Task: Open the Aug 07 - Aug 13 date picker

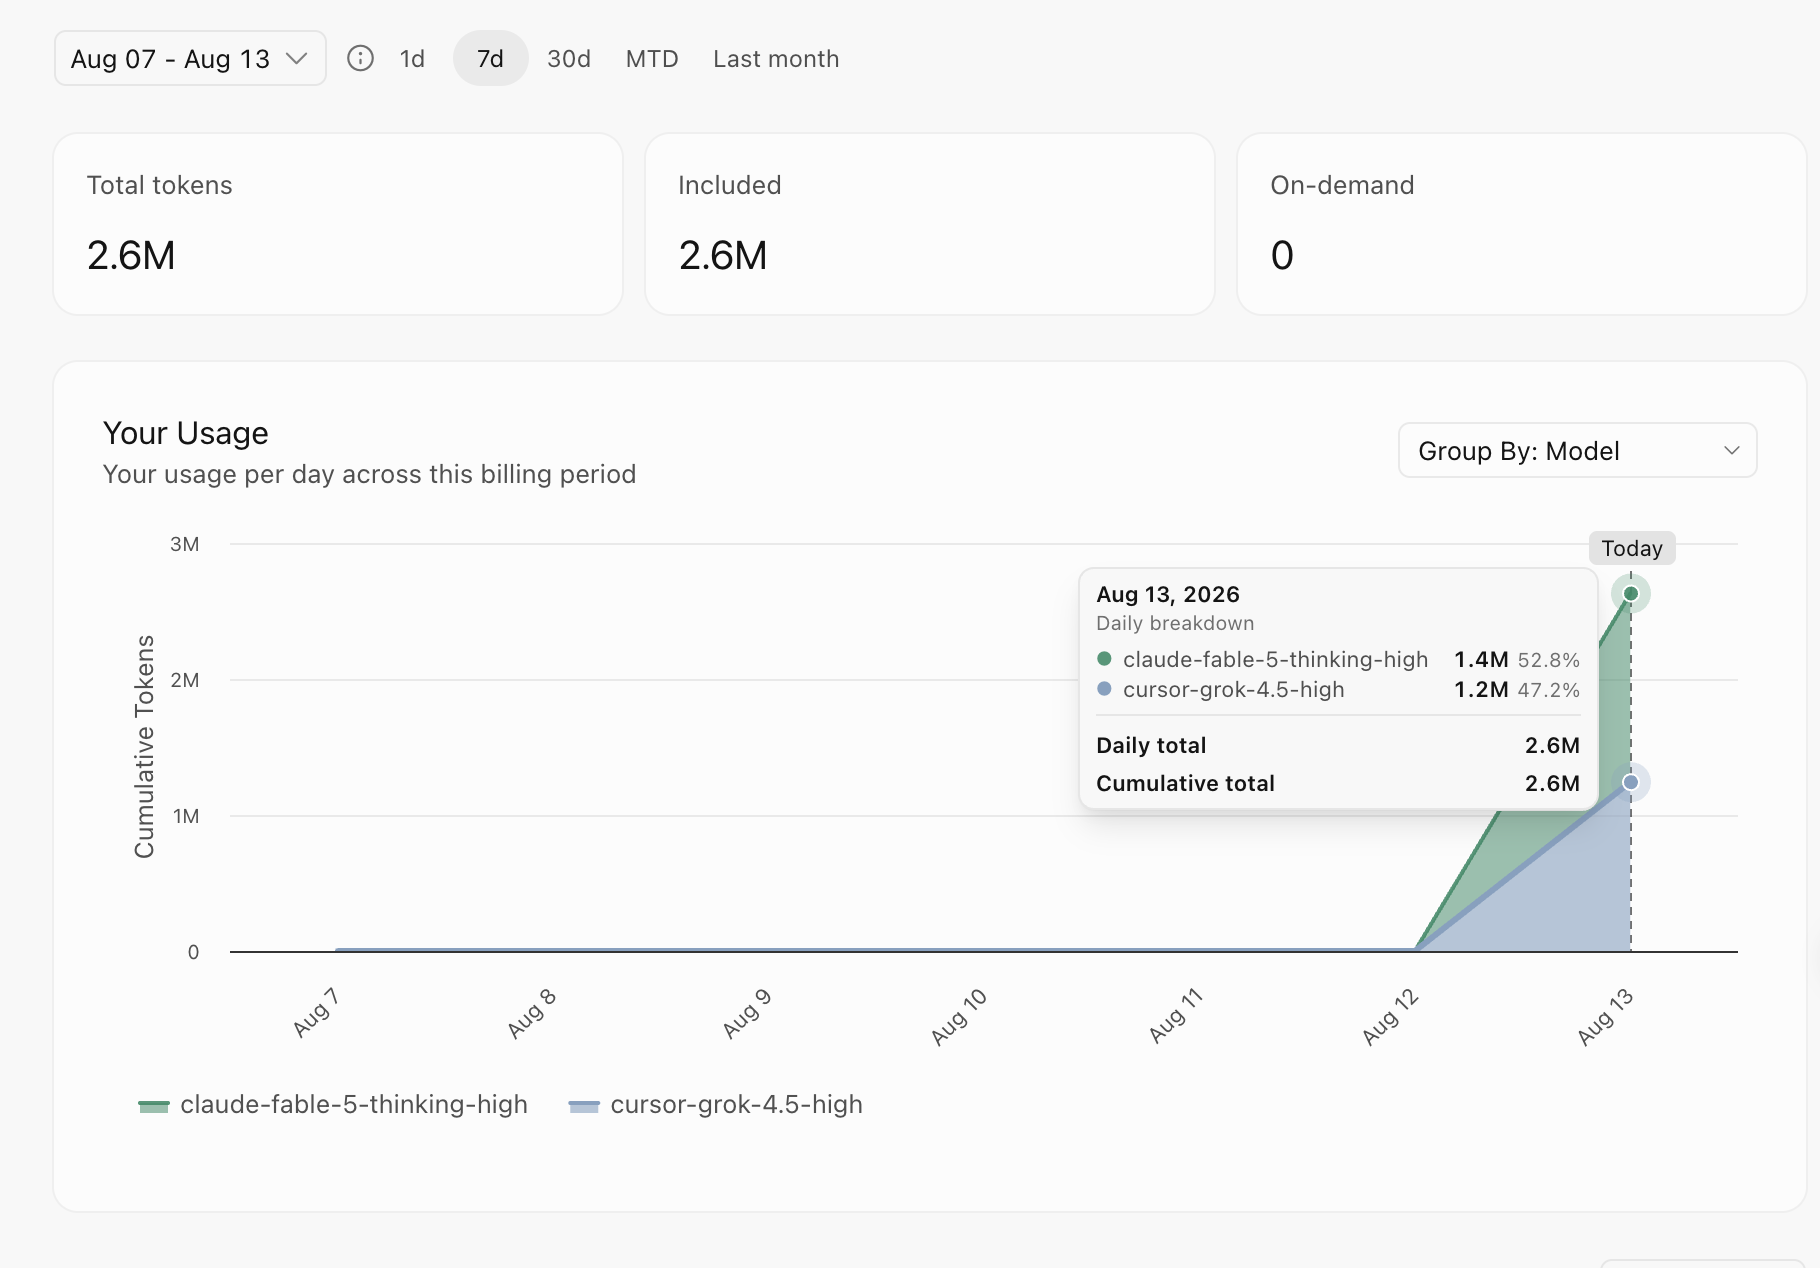Action: (x=190, y=58)
